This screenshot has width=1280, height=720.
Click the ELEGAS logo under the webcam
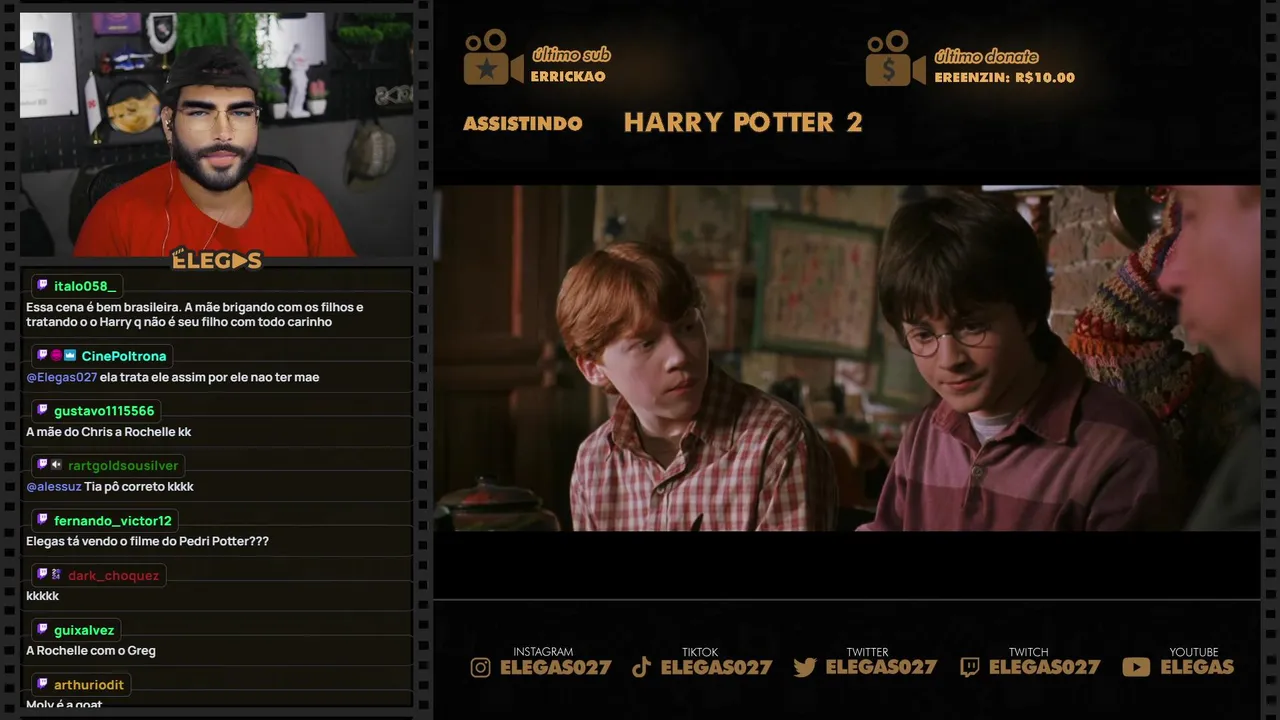pos(217,261)
